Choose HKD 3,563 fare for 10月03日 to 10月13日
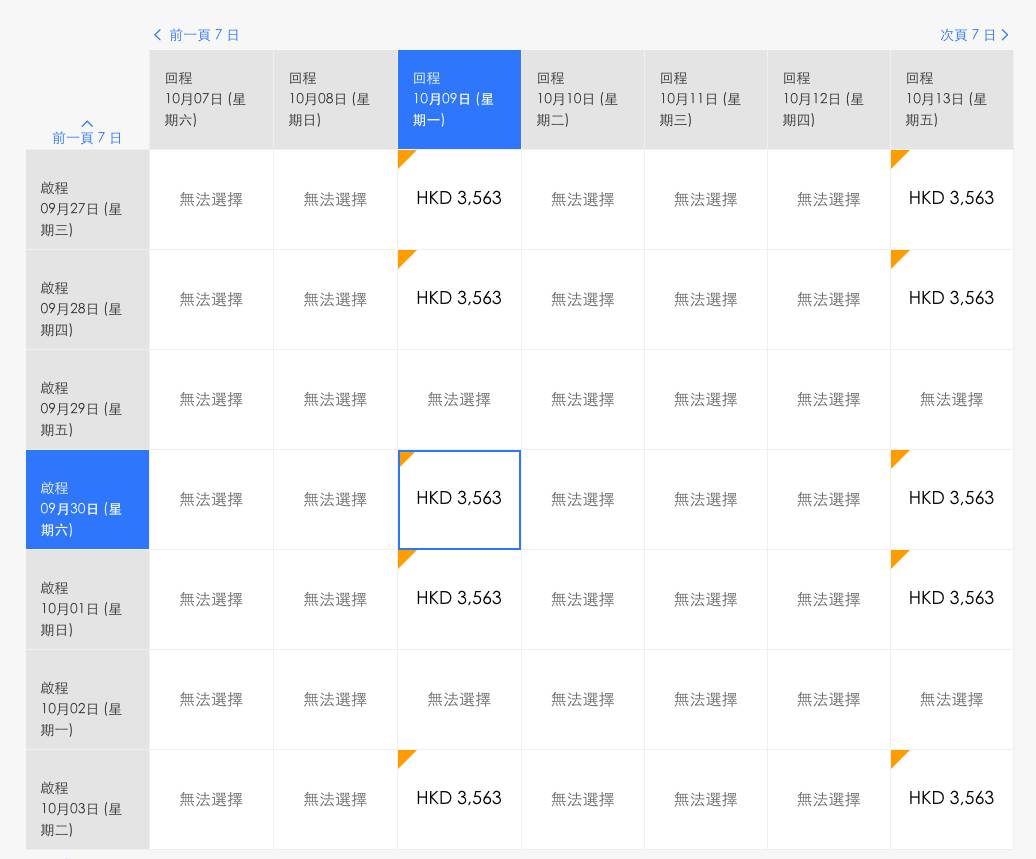 pyautogui.click(x=951, y=799)
